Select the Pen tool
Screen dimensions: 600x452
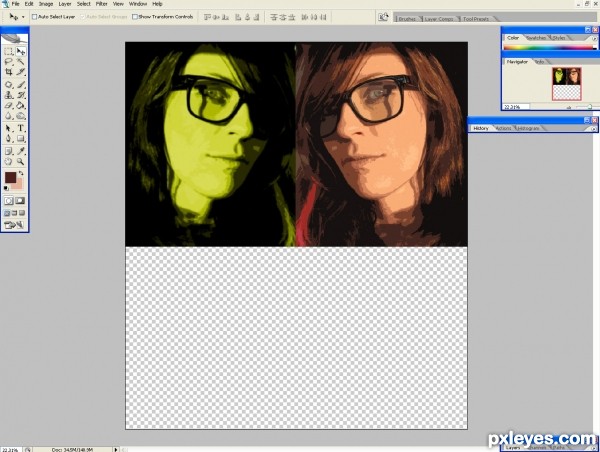coord(9,139)
